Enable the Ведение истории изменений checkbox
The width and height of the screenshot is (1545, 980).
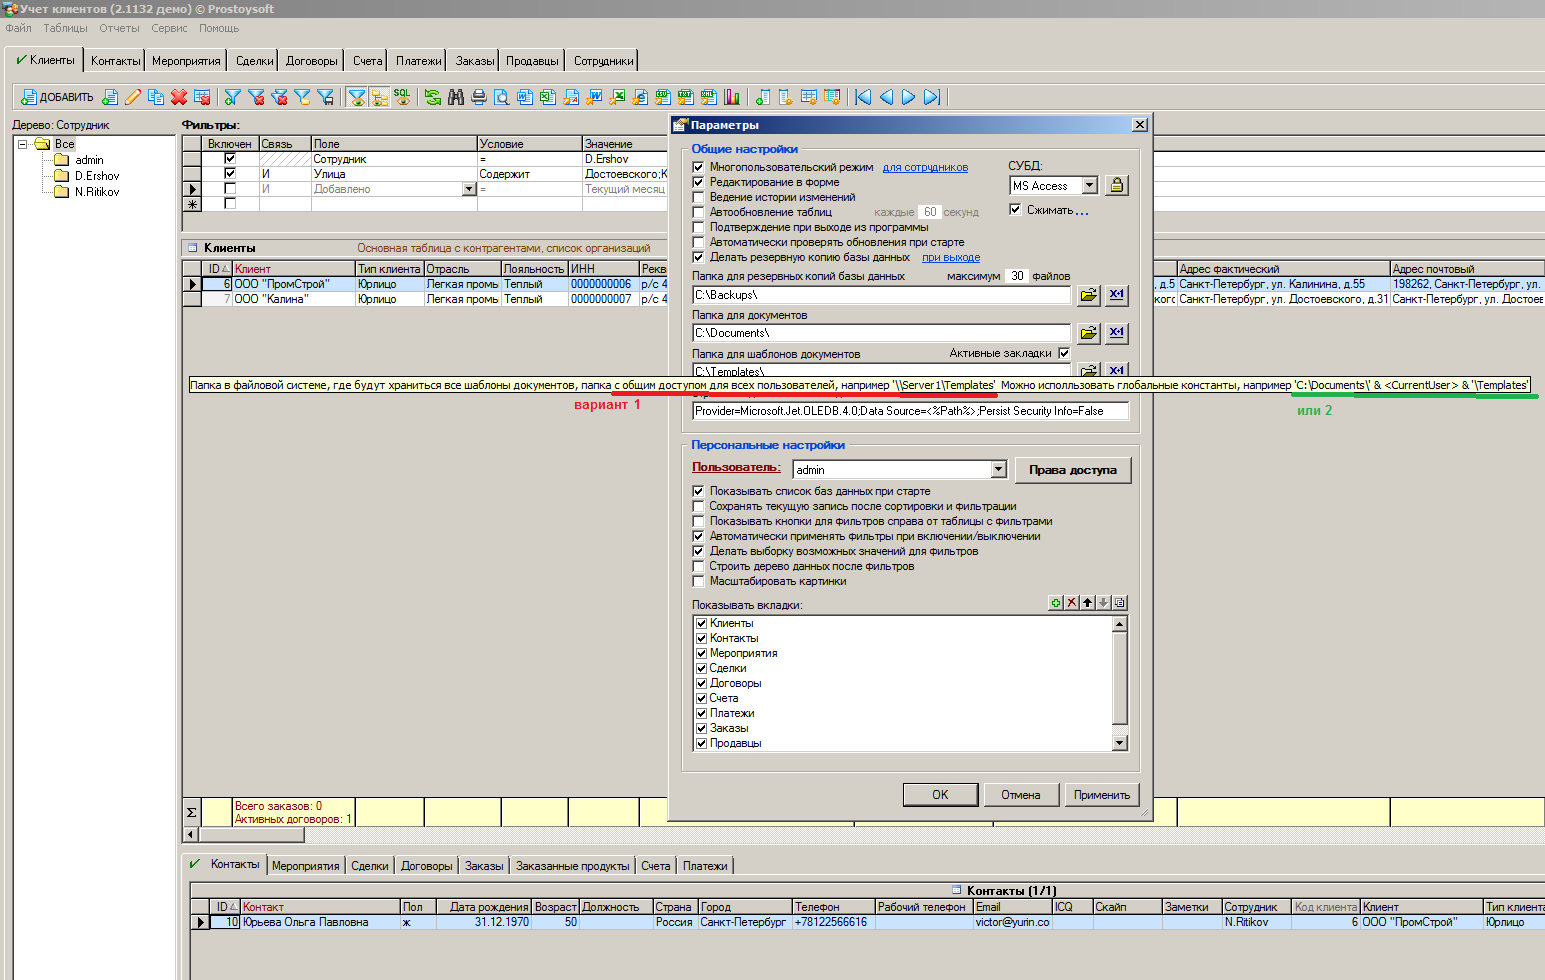(699, 197)
